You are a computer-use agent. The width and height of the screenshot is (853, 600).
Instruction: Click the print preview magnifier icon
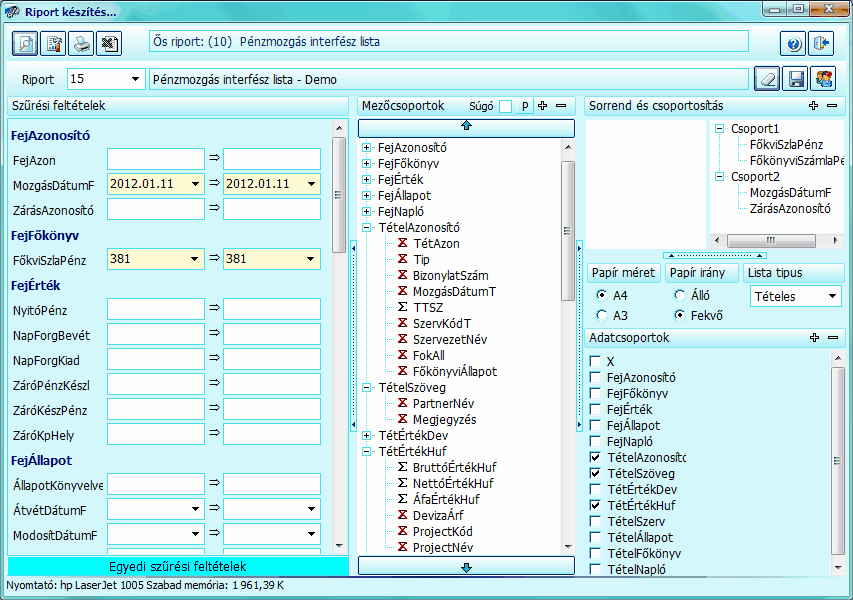pos(25,43)
